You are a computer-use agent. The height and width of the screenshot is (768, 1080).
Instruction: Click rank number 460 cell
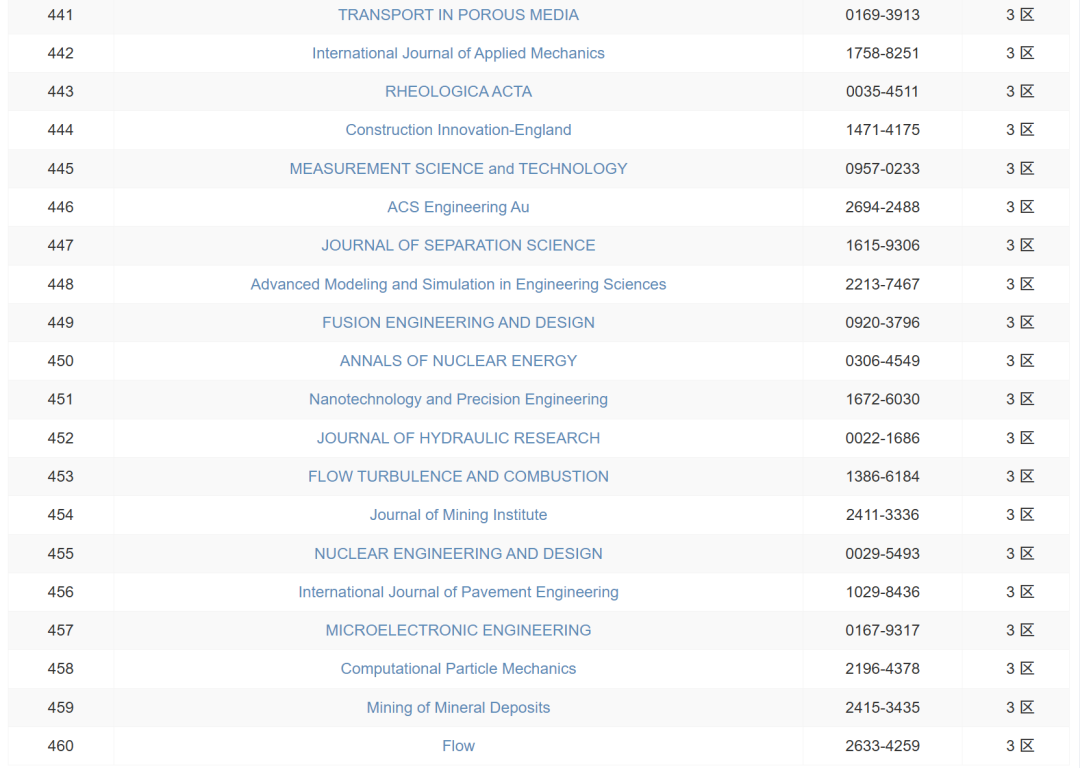61,746
